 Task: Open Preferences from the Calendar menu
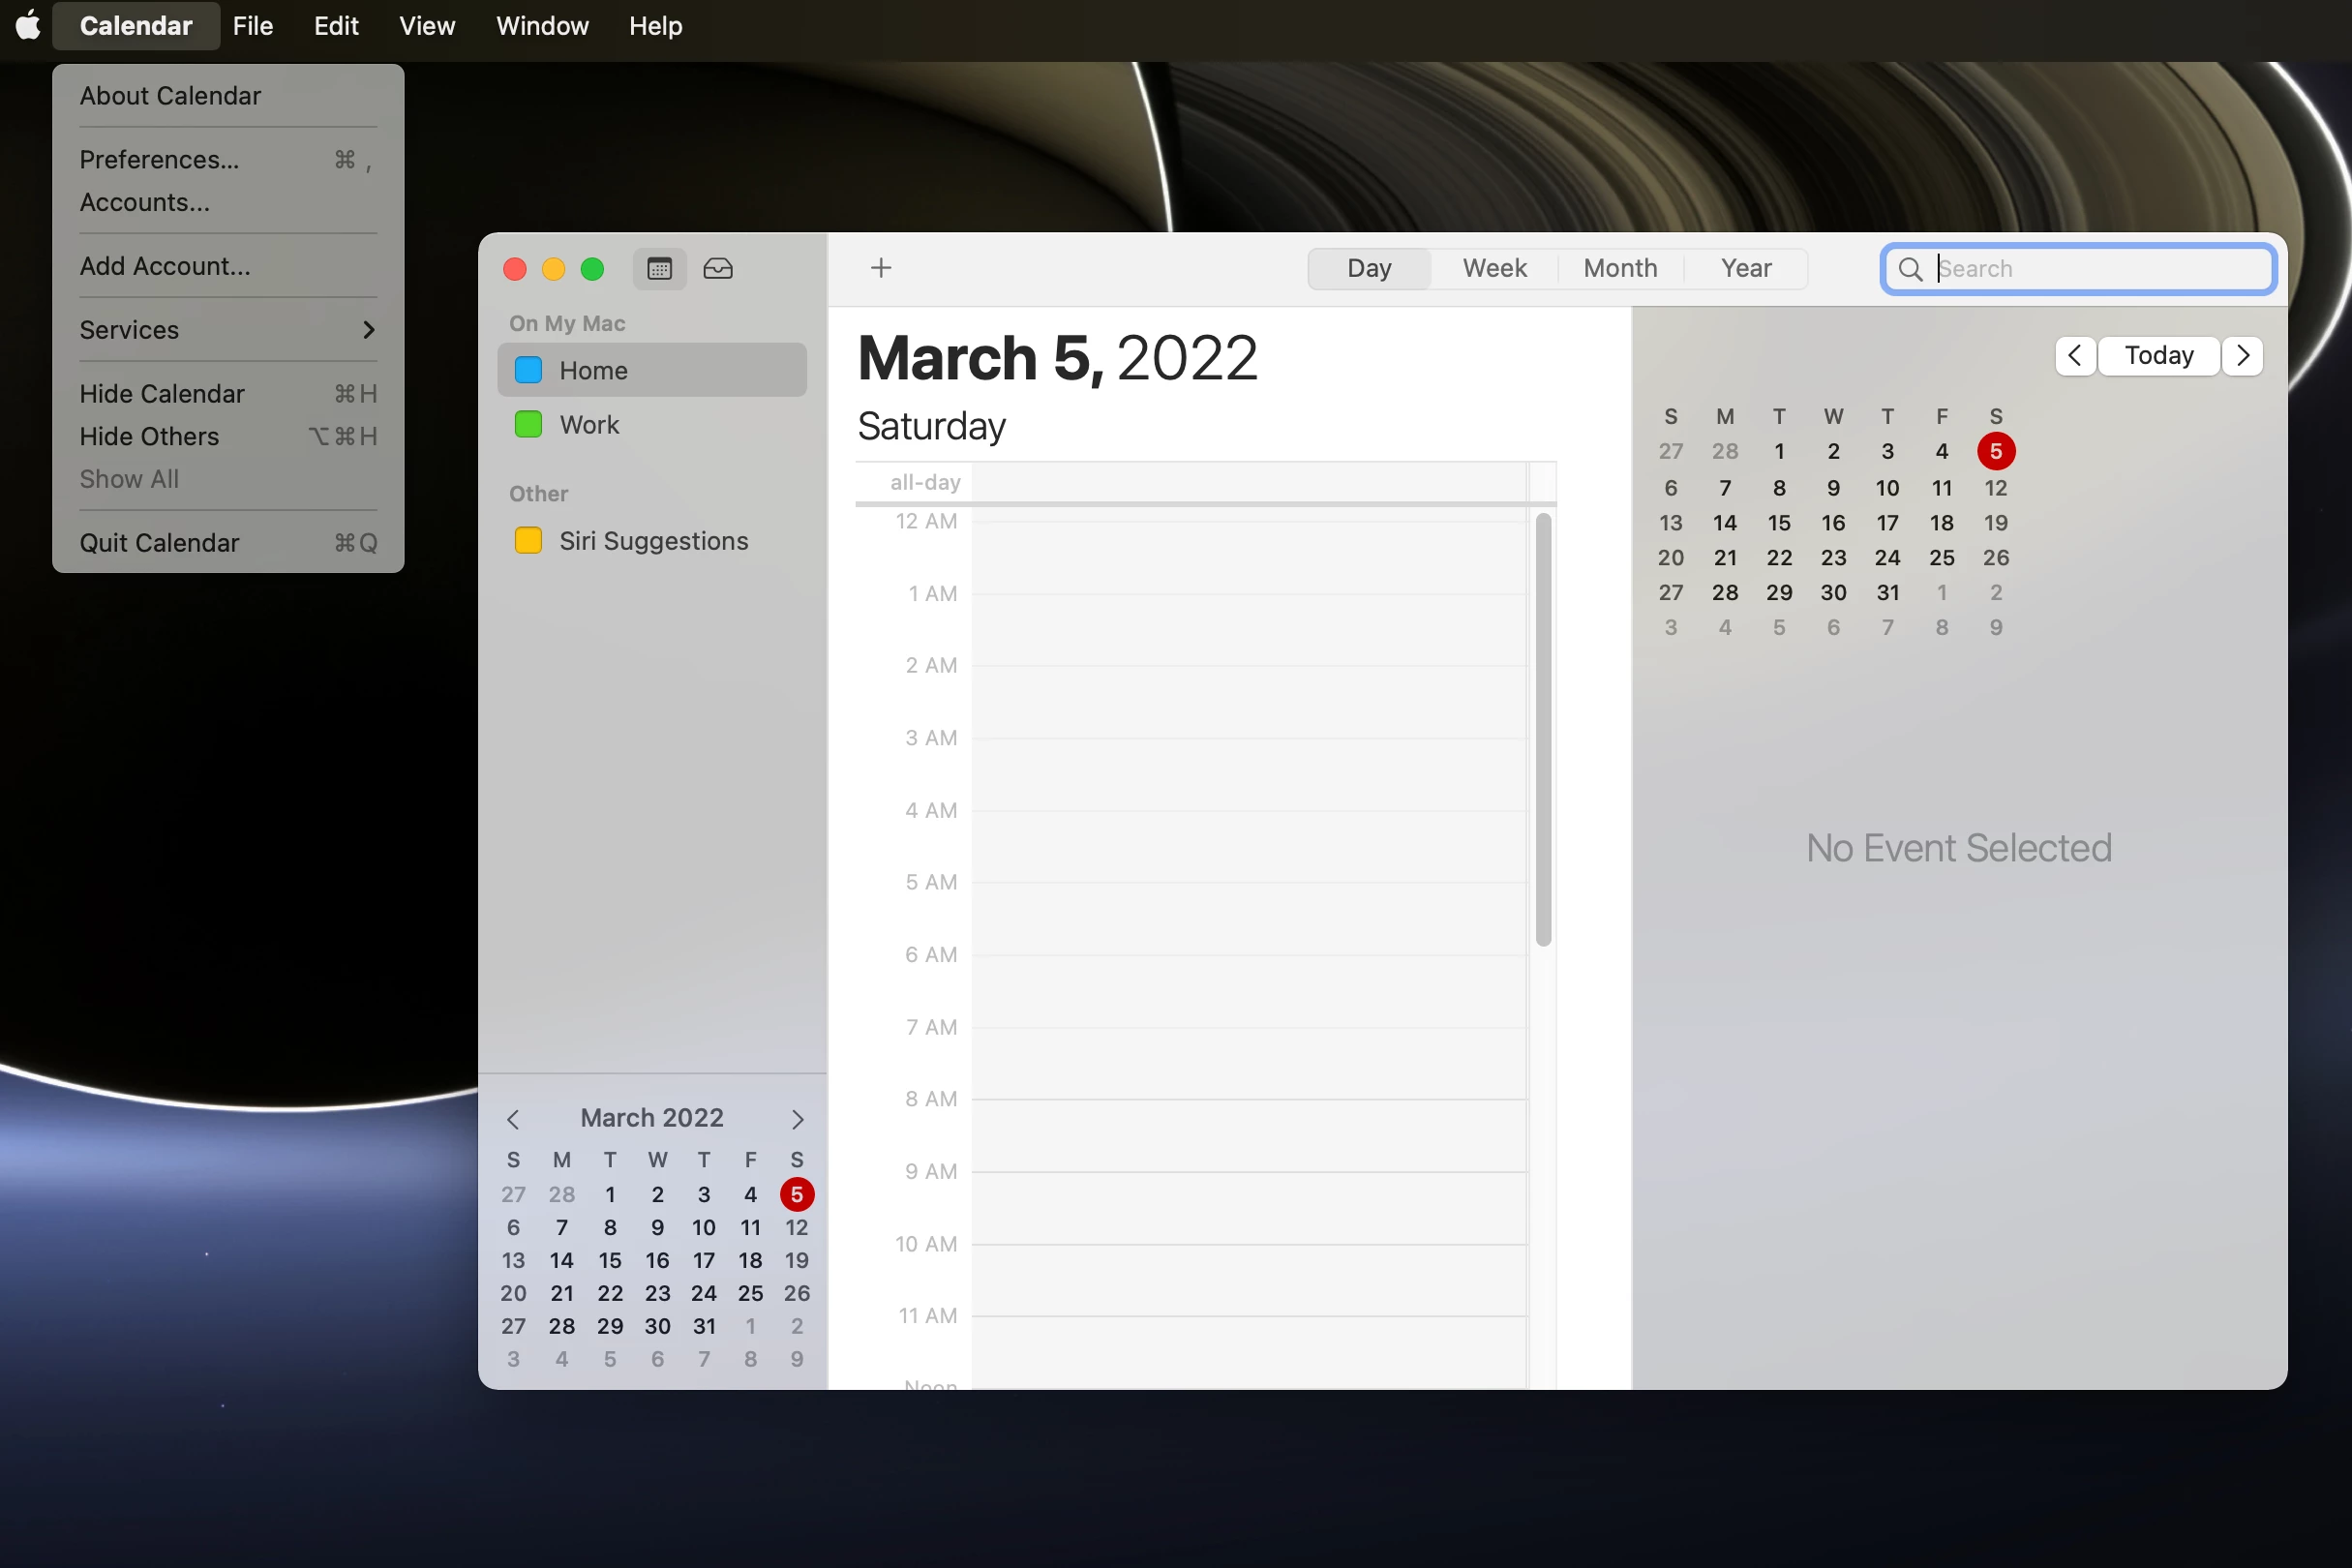(x=160, y=160)
